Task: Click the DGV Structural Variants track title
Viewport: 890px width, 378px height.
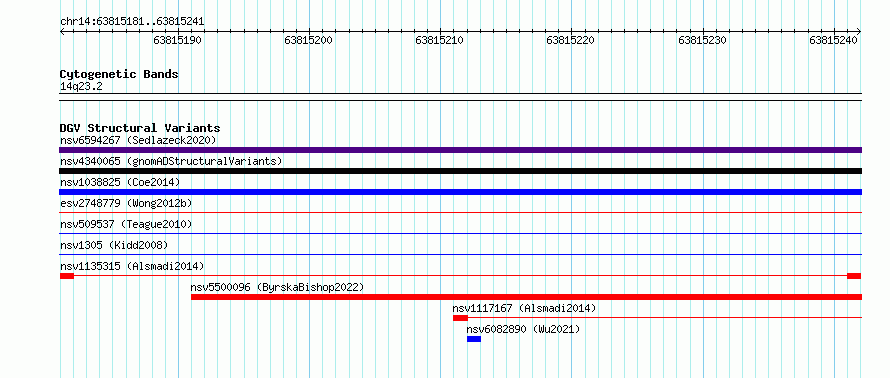Action: click(x=140, y=128)
